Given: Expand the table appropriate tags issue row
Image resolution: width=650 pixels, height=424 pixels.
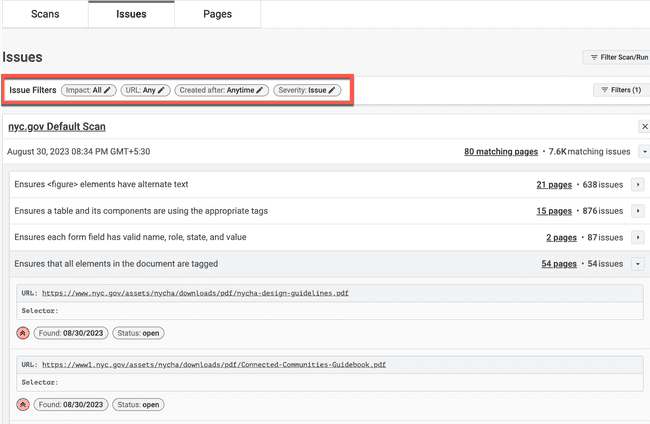Looking at the screenshot, I should pos(638,211).
